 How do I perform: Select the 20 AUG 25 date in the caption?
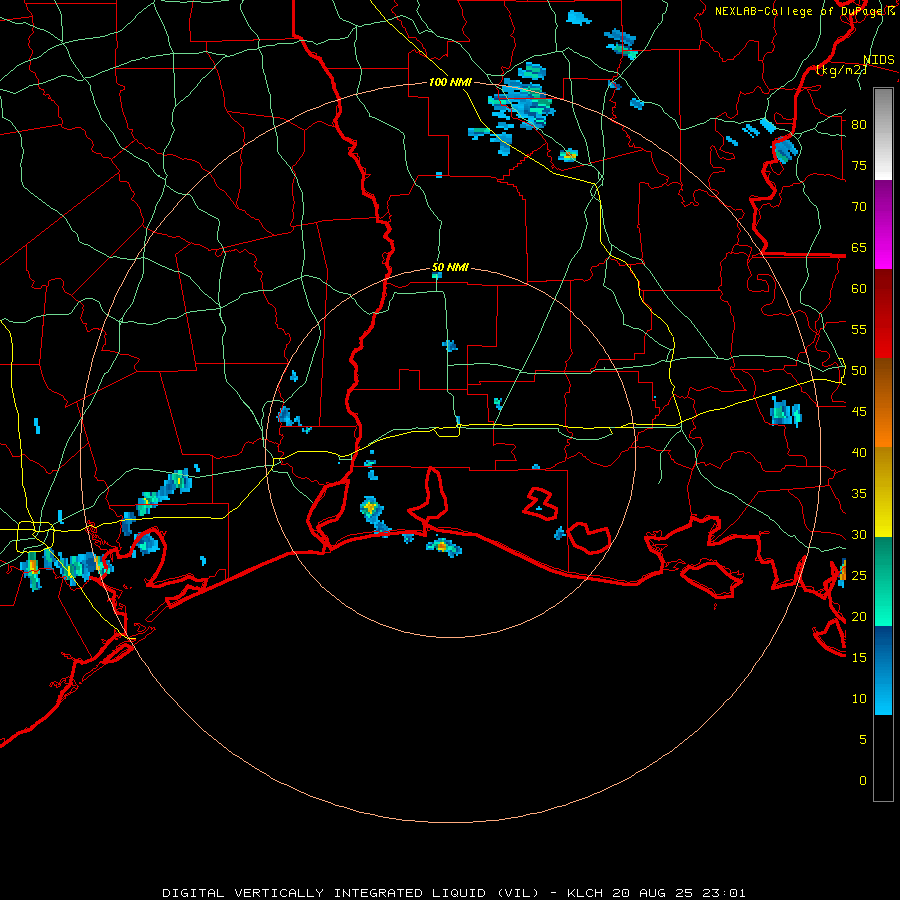click(x=653, y=893)
